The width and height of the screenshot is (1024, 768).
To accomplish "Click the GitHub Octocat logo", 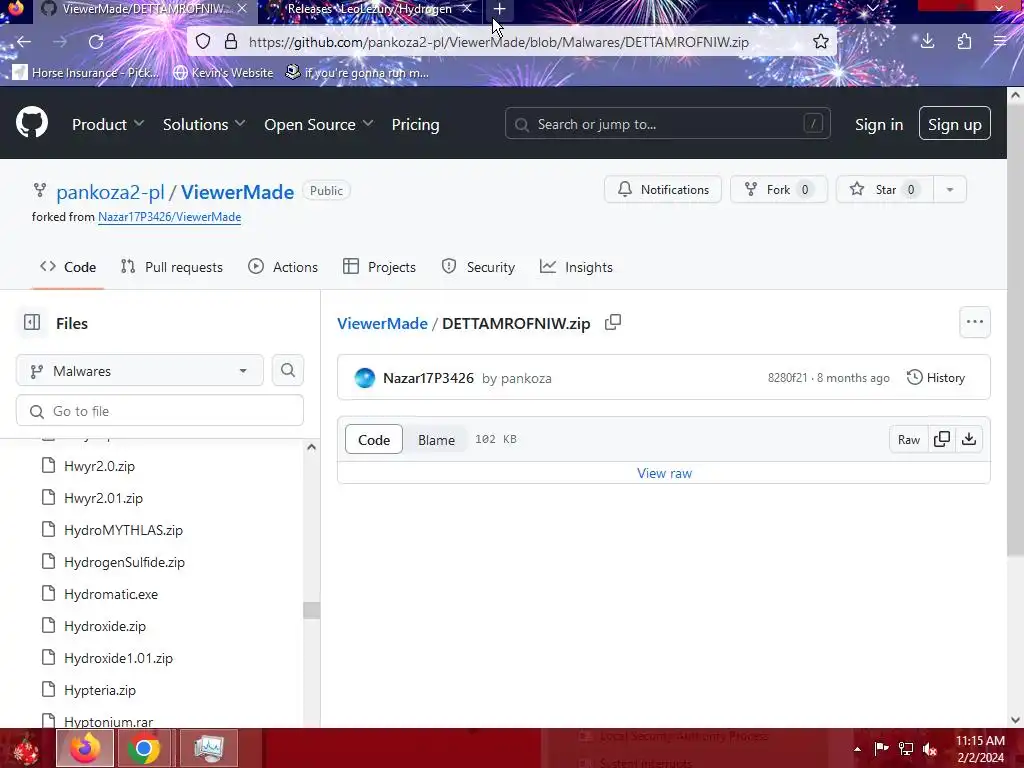I will point(31,123).
